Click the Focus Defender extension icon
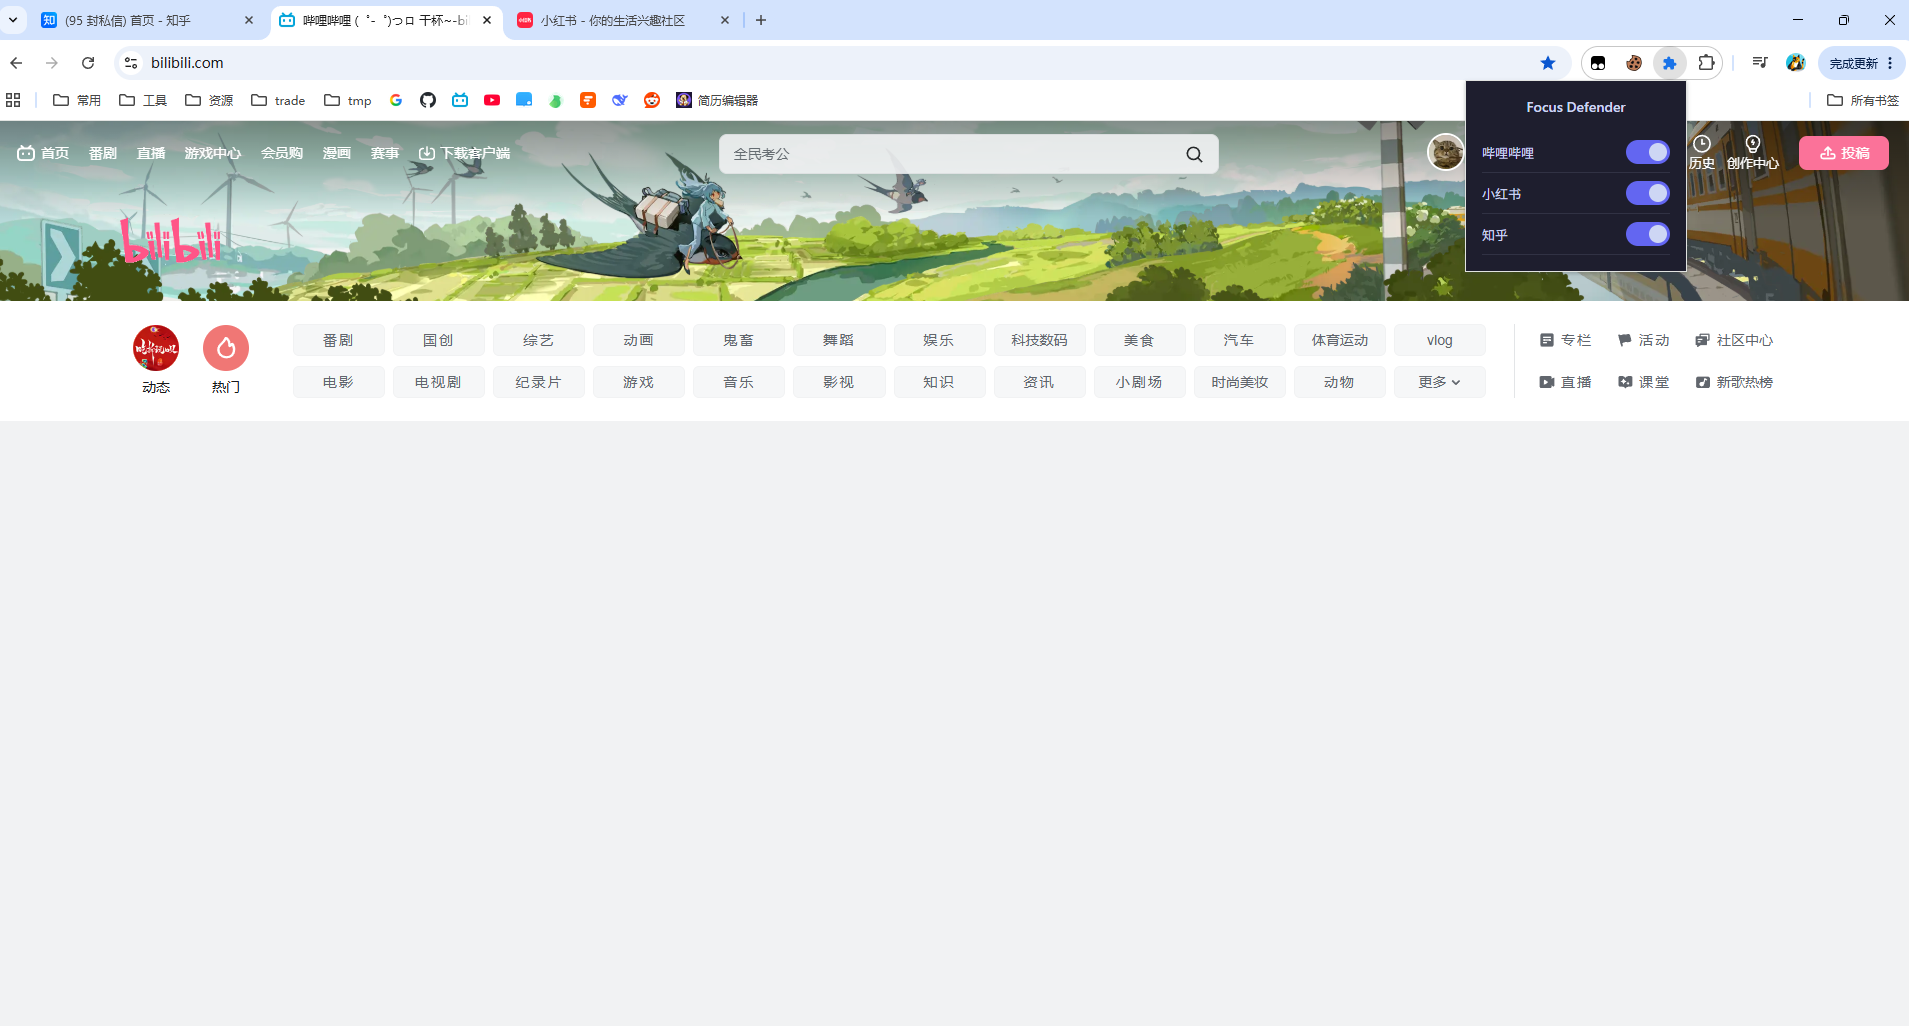Image resolution: width=1909 pixels, height=1026 pixels. click(1669, 63)
